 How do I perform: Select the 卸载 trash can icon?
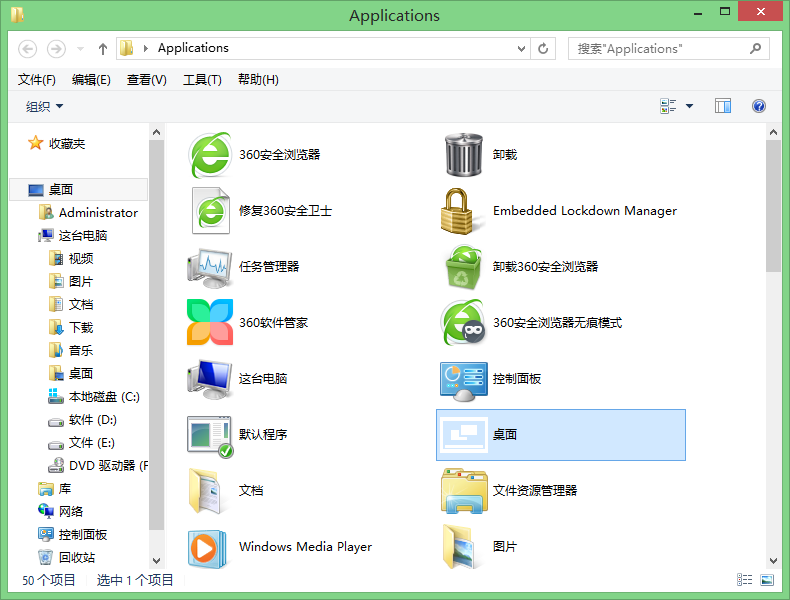[463, 155]
